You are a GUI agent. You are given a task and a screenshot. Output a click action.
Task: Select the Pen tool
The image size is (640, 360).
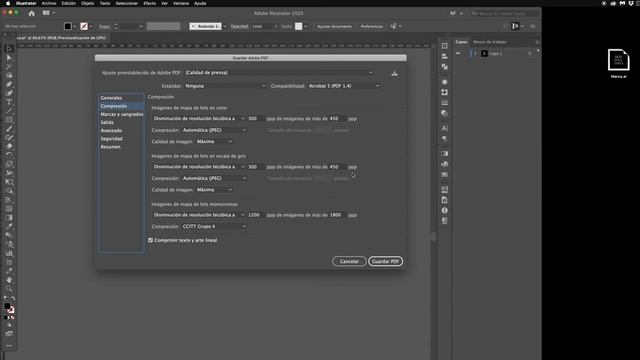point(9,84)
